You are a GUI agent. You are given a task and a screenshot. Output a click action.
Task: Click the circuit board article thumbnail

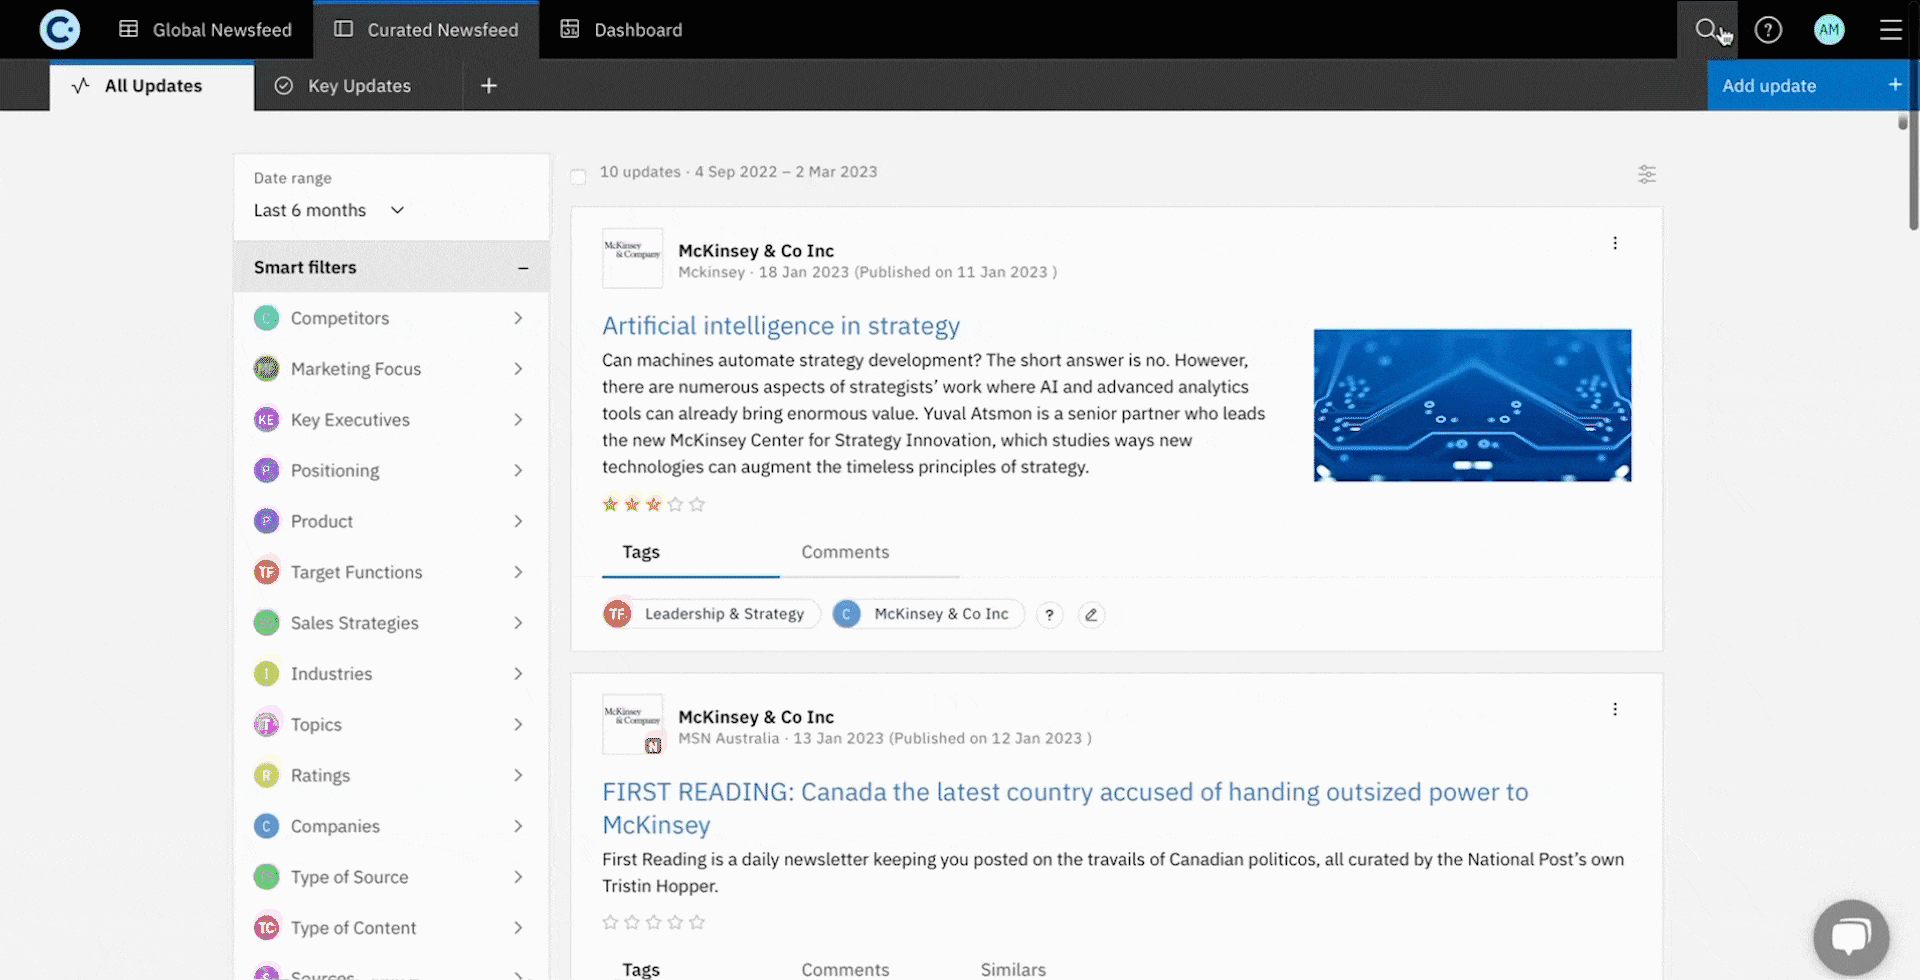(x=1472, y=405)
